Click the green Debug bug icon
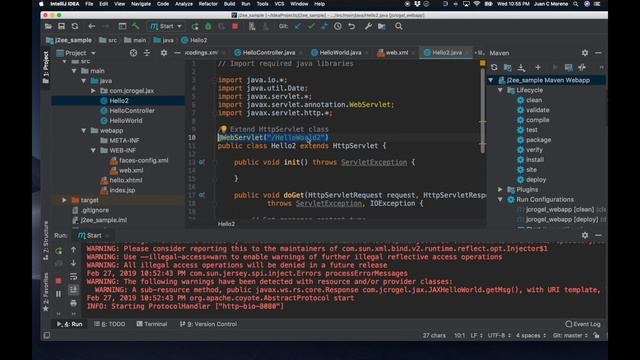 pos(208,27)
